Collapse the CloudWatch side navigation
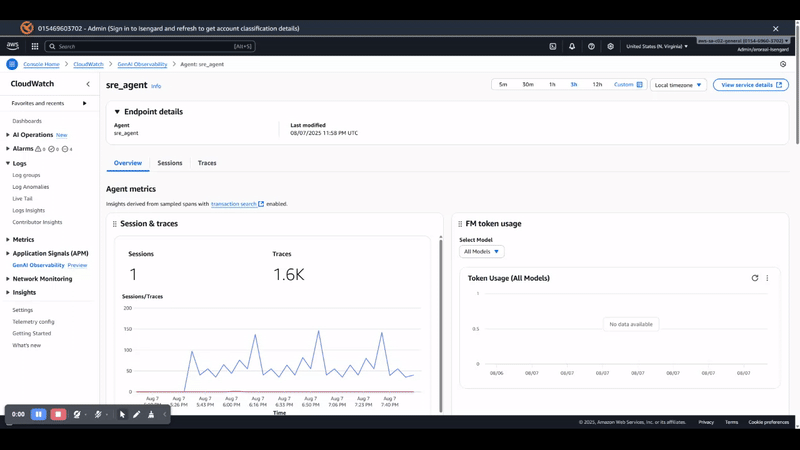The image size is (800, 450). (x=88, y=84)
